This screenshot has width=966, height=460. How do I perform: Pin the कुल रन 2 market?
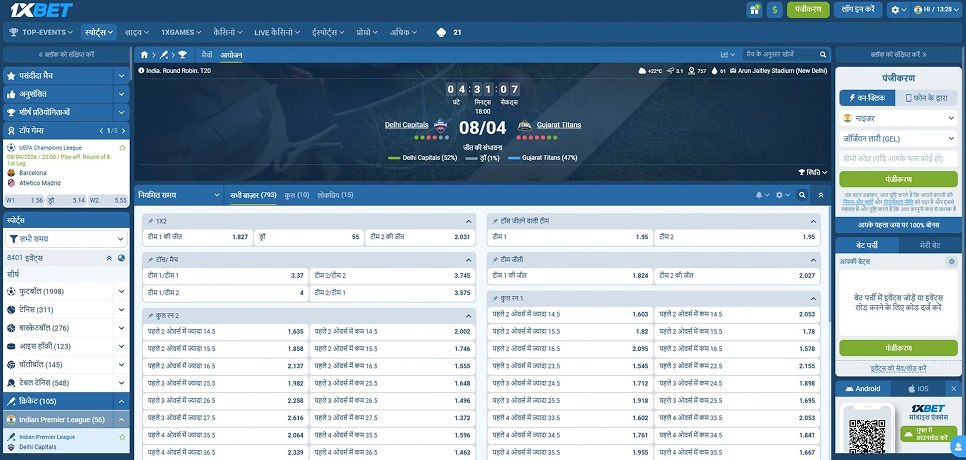(150, 315)
